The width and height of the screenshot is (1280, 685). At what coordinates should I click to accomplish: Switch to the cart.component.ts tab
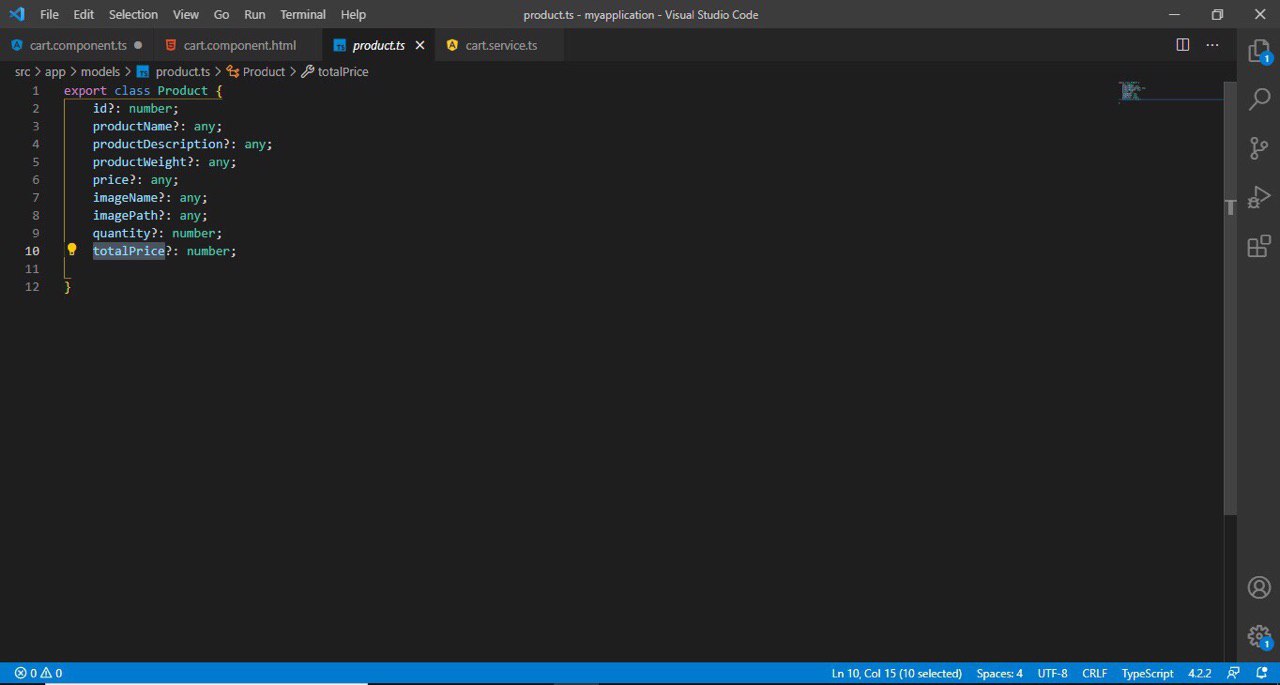pyautogui.click(x=78, y=45)
